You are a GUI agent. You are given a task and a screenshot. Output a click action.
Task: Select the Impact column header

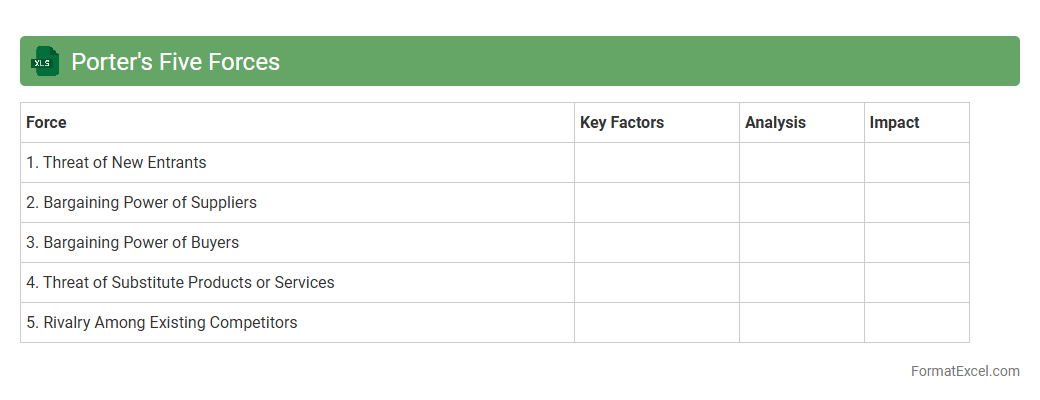point(894,123)
